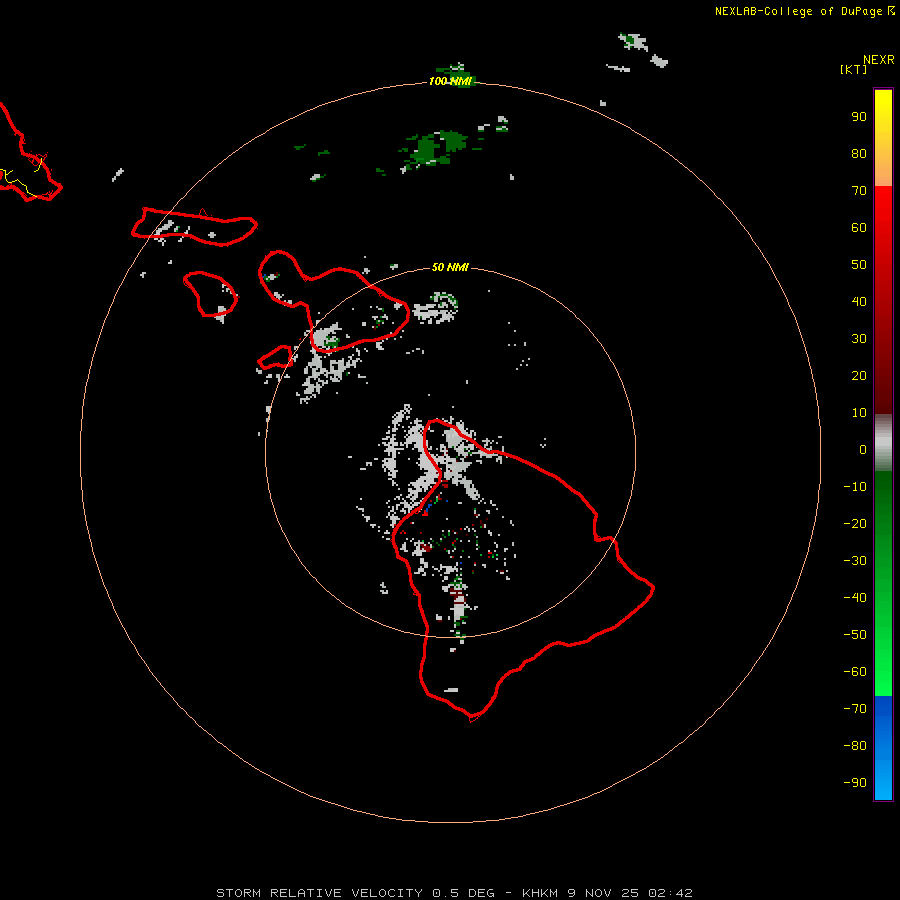Click the 70 label on the scale
Viewport: 900px width, 900px height.
pyautogui.click(x=859, y=191)
